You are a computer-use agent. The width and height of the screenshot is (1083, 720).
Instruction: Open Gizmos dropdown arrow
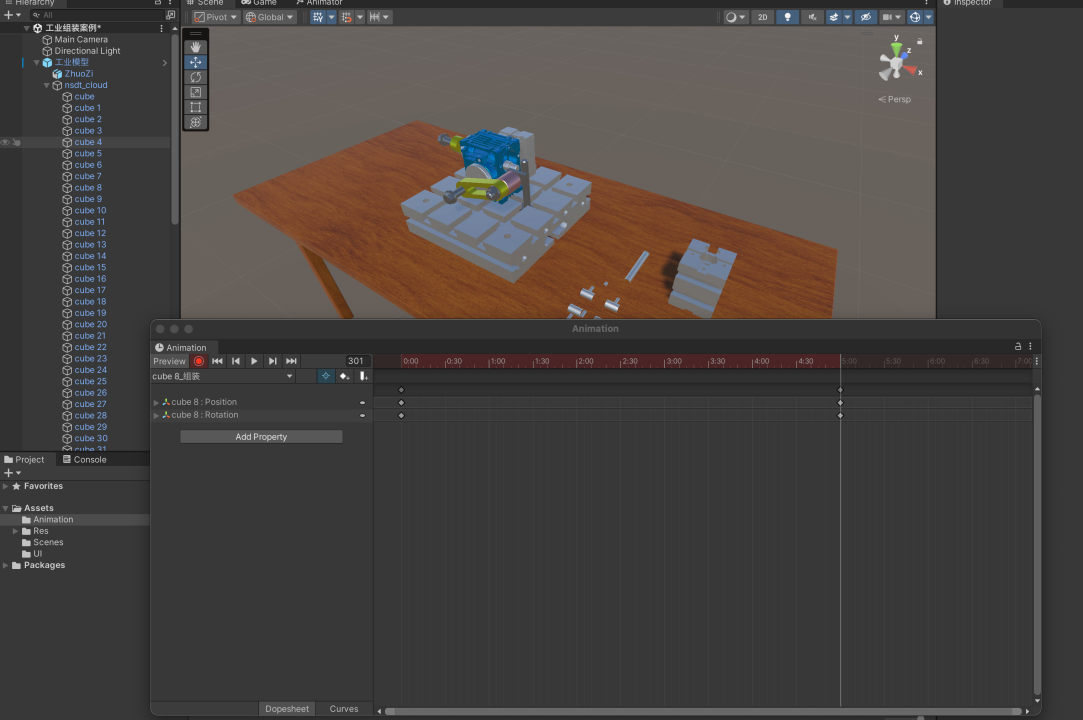[928, 17]
